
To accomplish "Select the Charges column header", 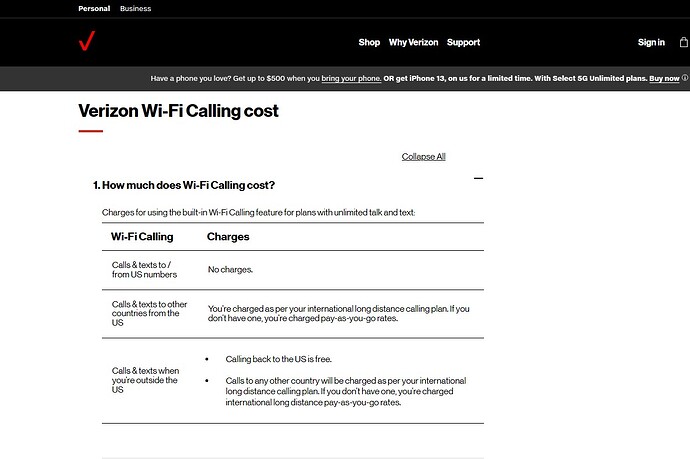I will [x=228, y=237].
